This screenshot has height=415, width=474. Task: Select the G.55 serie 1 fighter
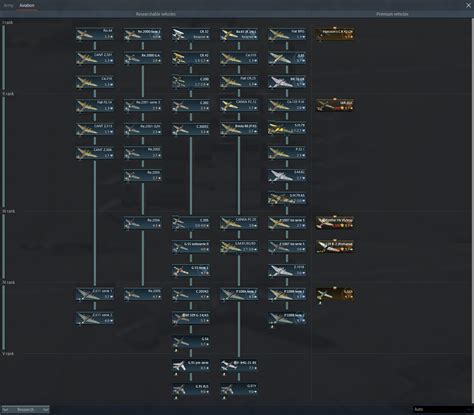pos(191,271)
